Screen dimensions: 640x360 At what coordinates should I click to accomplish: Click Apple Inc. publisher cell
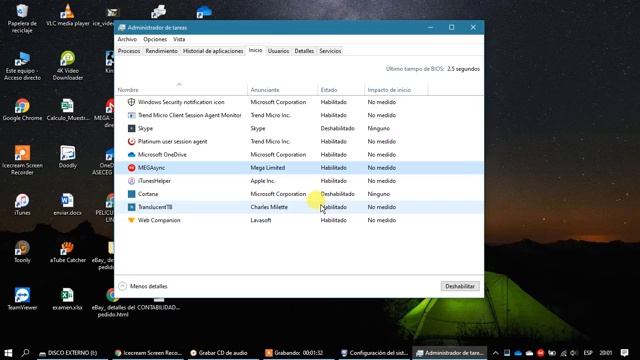pyautogui.click(x=262, y=181)
